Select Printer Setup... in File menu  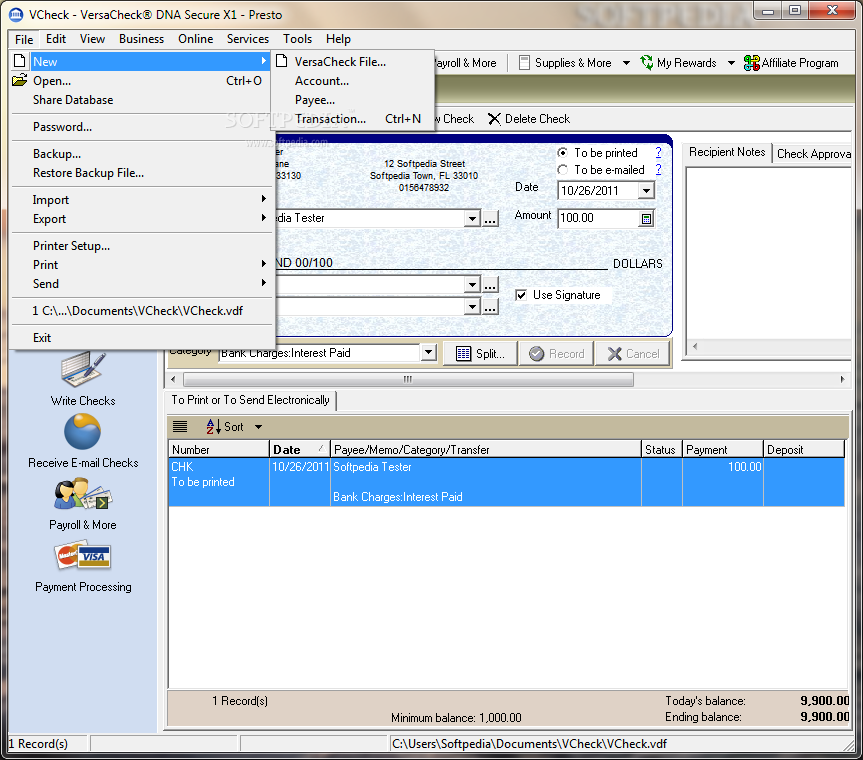point(143,245)
